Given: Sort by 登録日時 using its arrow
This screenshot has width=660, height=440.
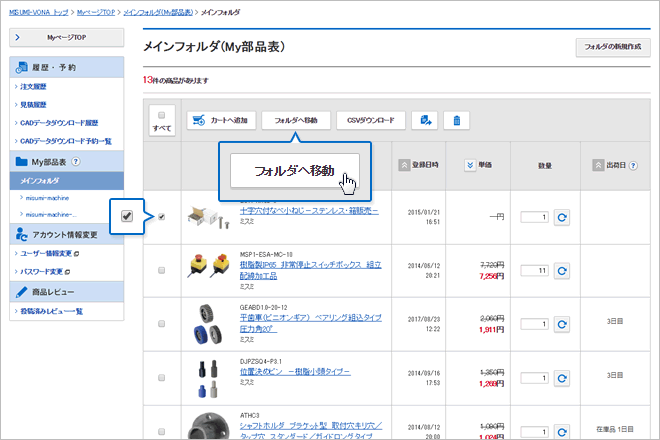Looking at the screenshot, I should [404, 165].
